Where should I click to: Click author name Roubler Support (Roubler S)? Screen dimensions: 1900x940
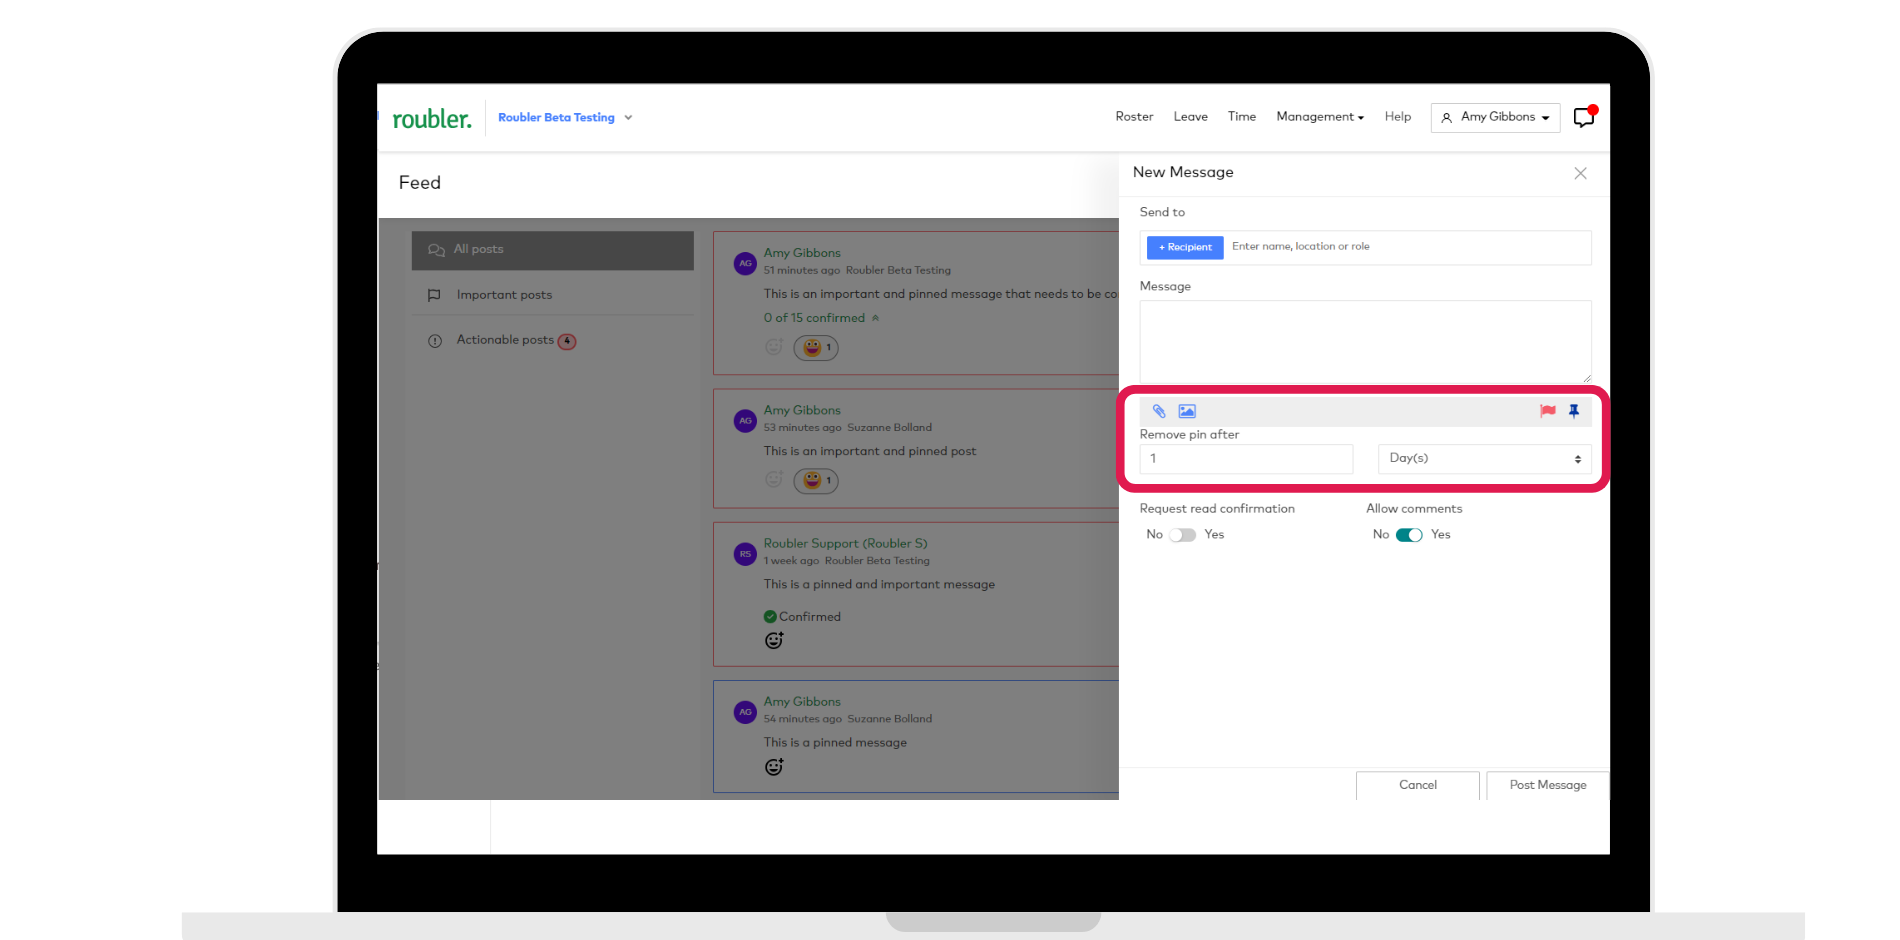[846, 544]
